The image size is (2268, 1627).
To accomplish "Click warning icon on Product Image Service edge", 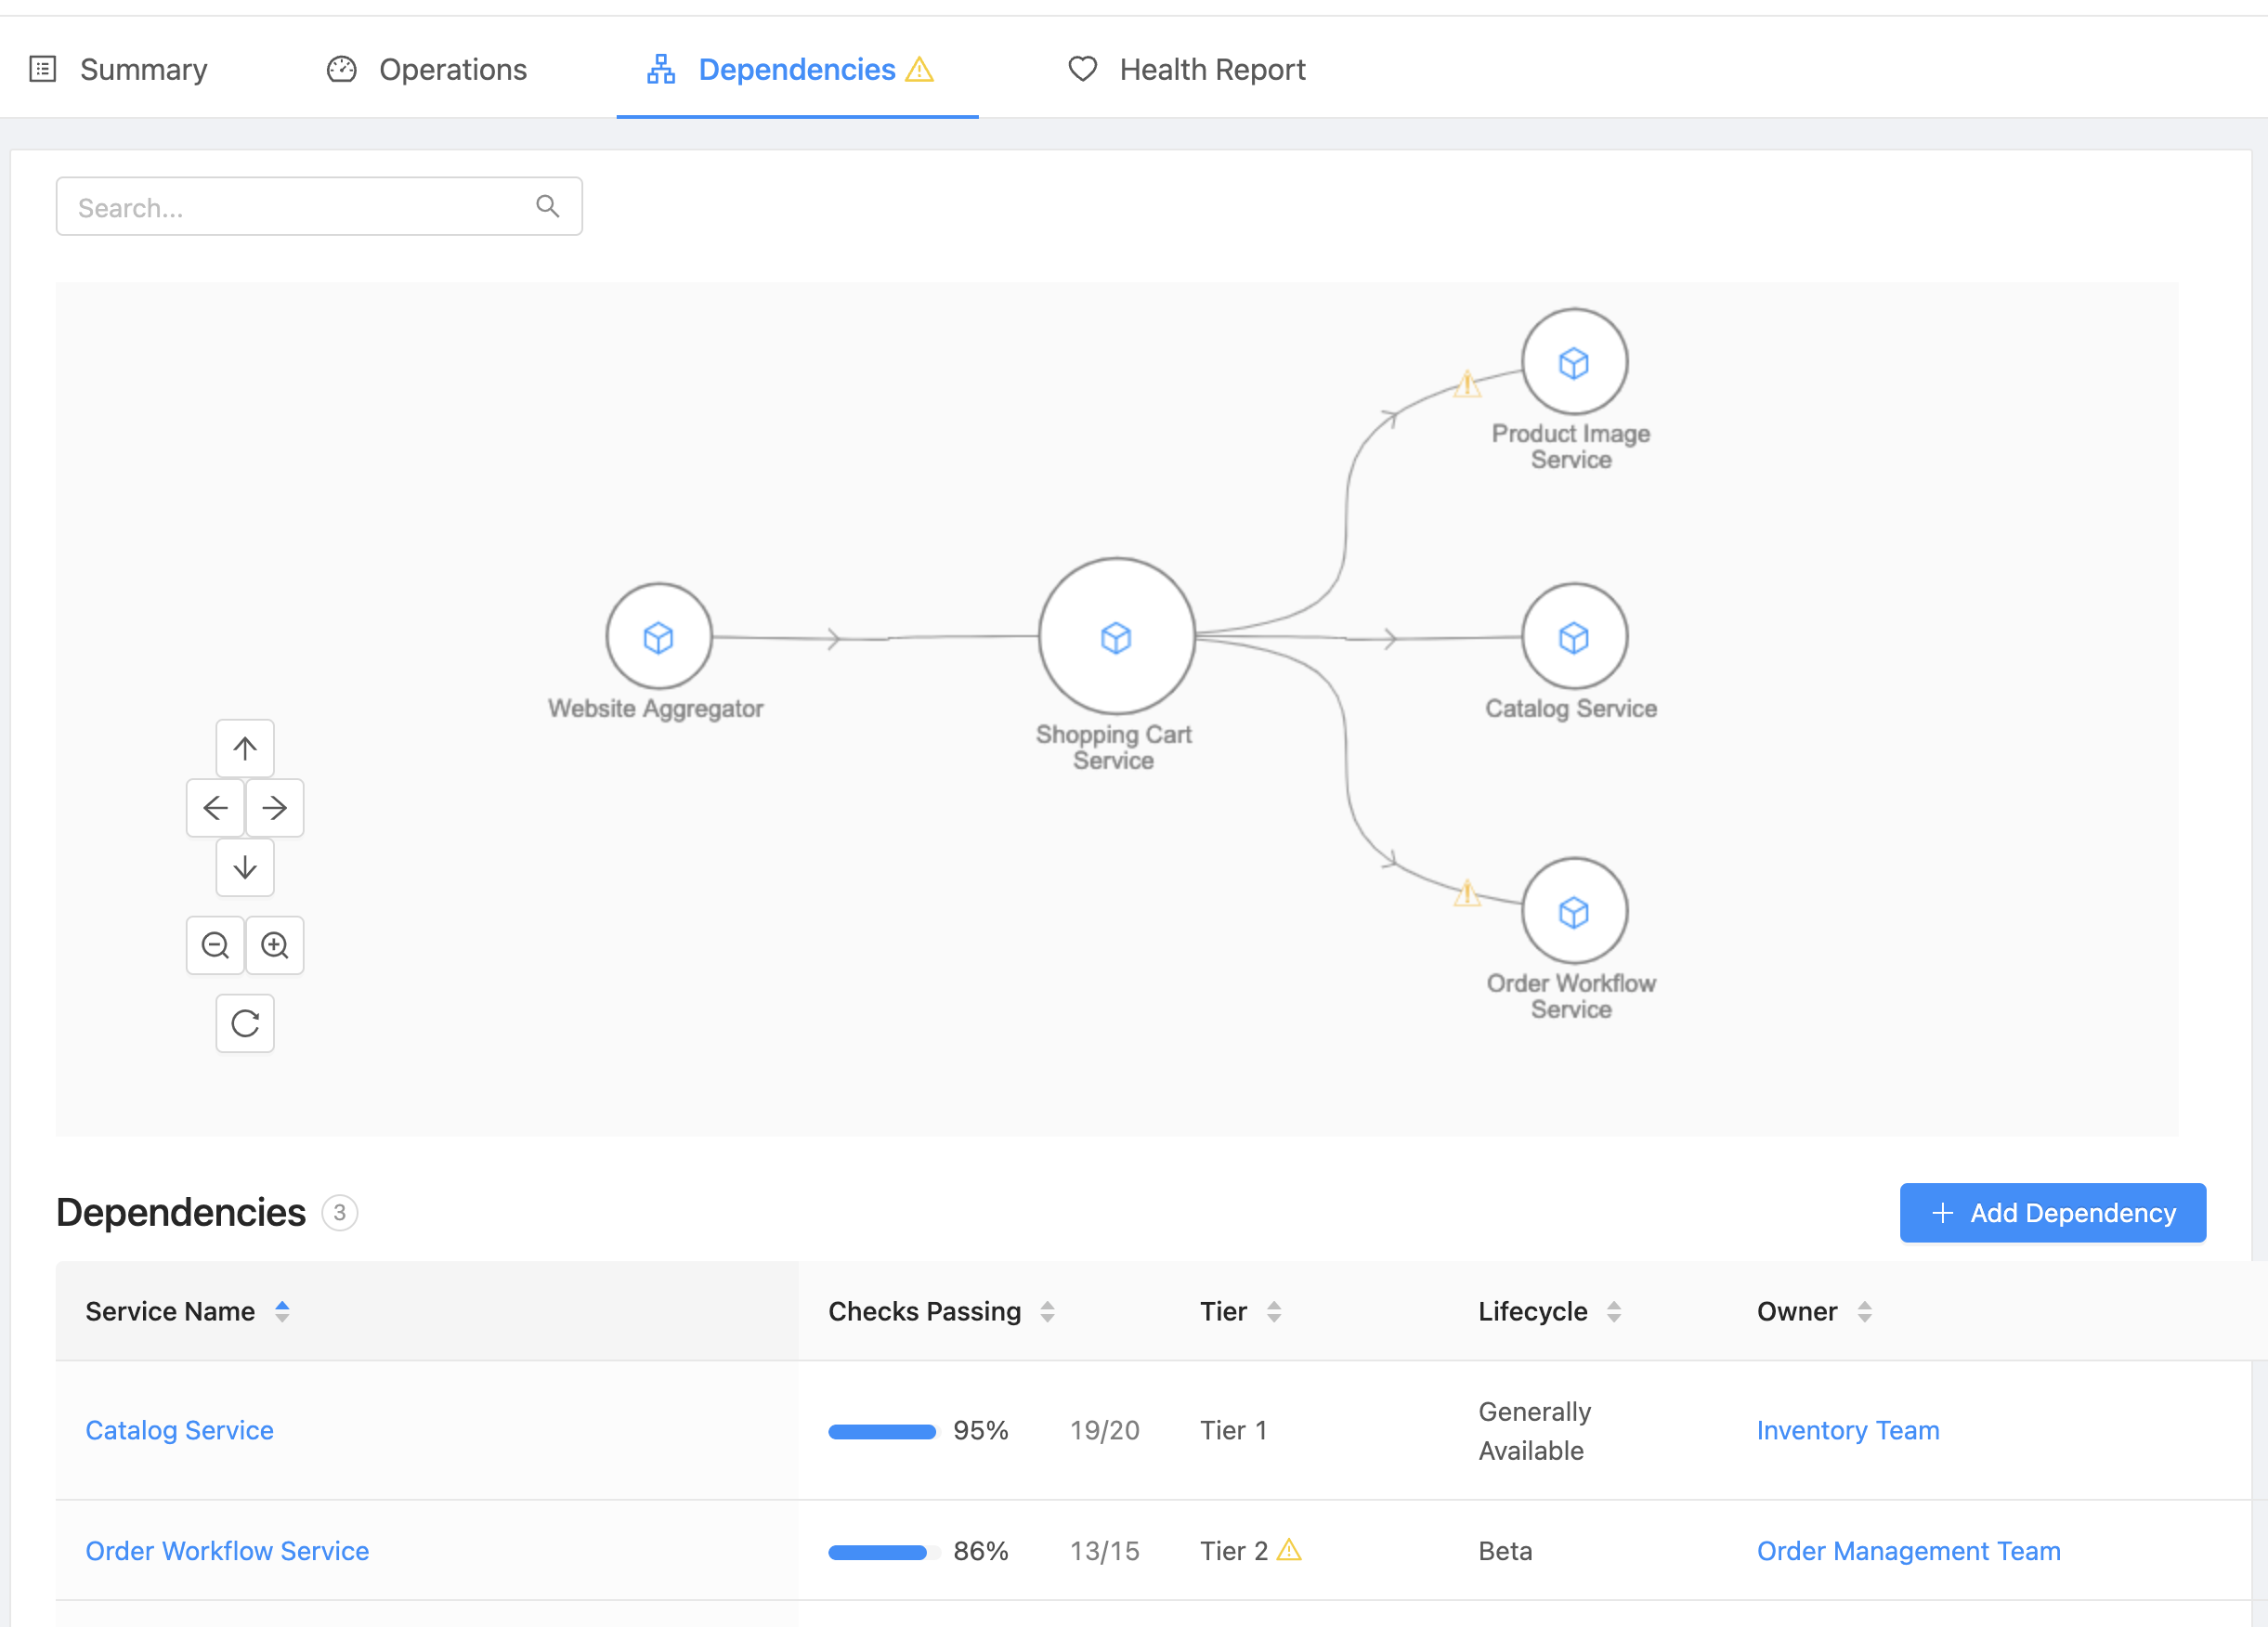I will [1467, 384].
